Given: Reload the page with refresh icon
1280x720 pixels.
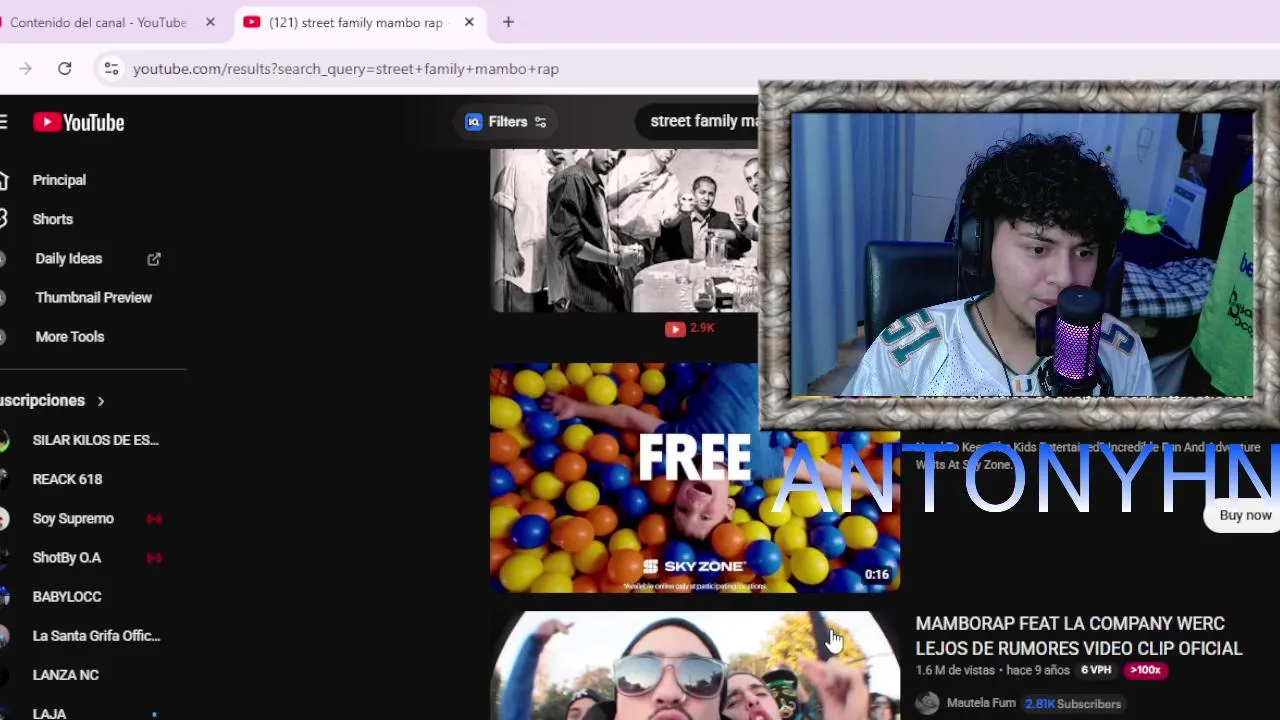Looking at the screenshot, I should coord(65,69).
